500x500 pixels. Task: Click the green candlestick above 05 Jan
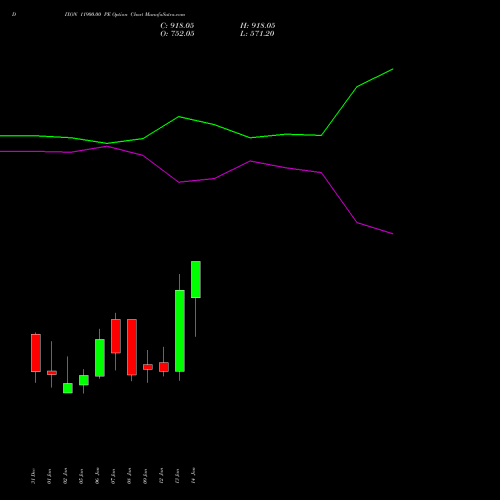[x=84, y=380]
